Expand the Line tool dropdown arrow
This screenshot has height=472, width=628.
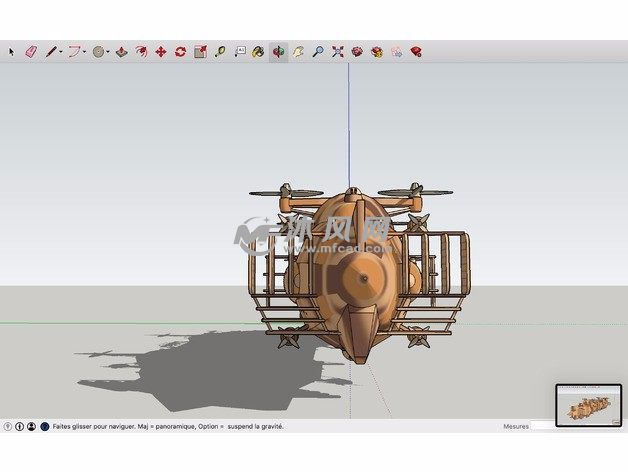[60, 51]
